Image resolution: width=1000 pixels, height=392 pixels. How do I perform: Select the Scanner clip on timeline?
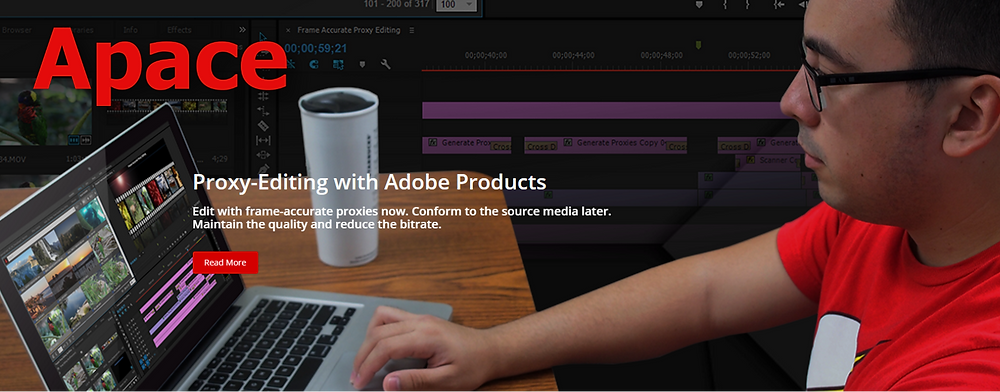[769, 162]
